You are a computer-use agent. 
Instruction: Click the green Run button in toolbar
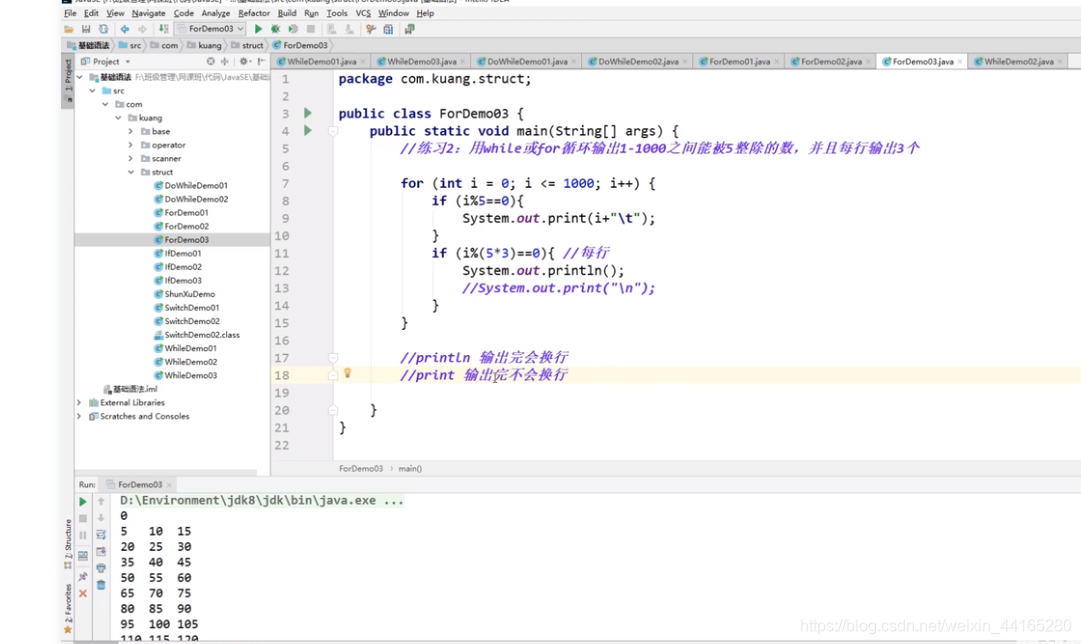pos(259,29)
